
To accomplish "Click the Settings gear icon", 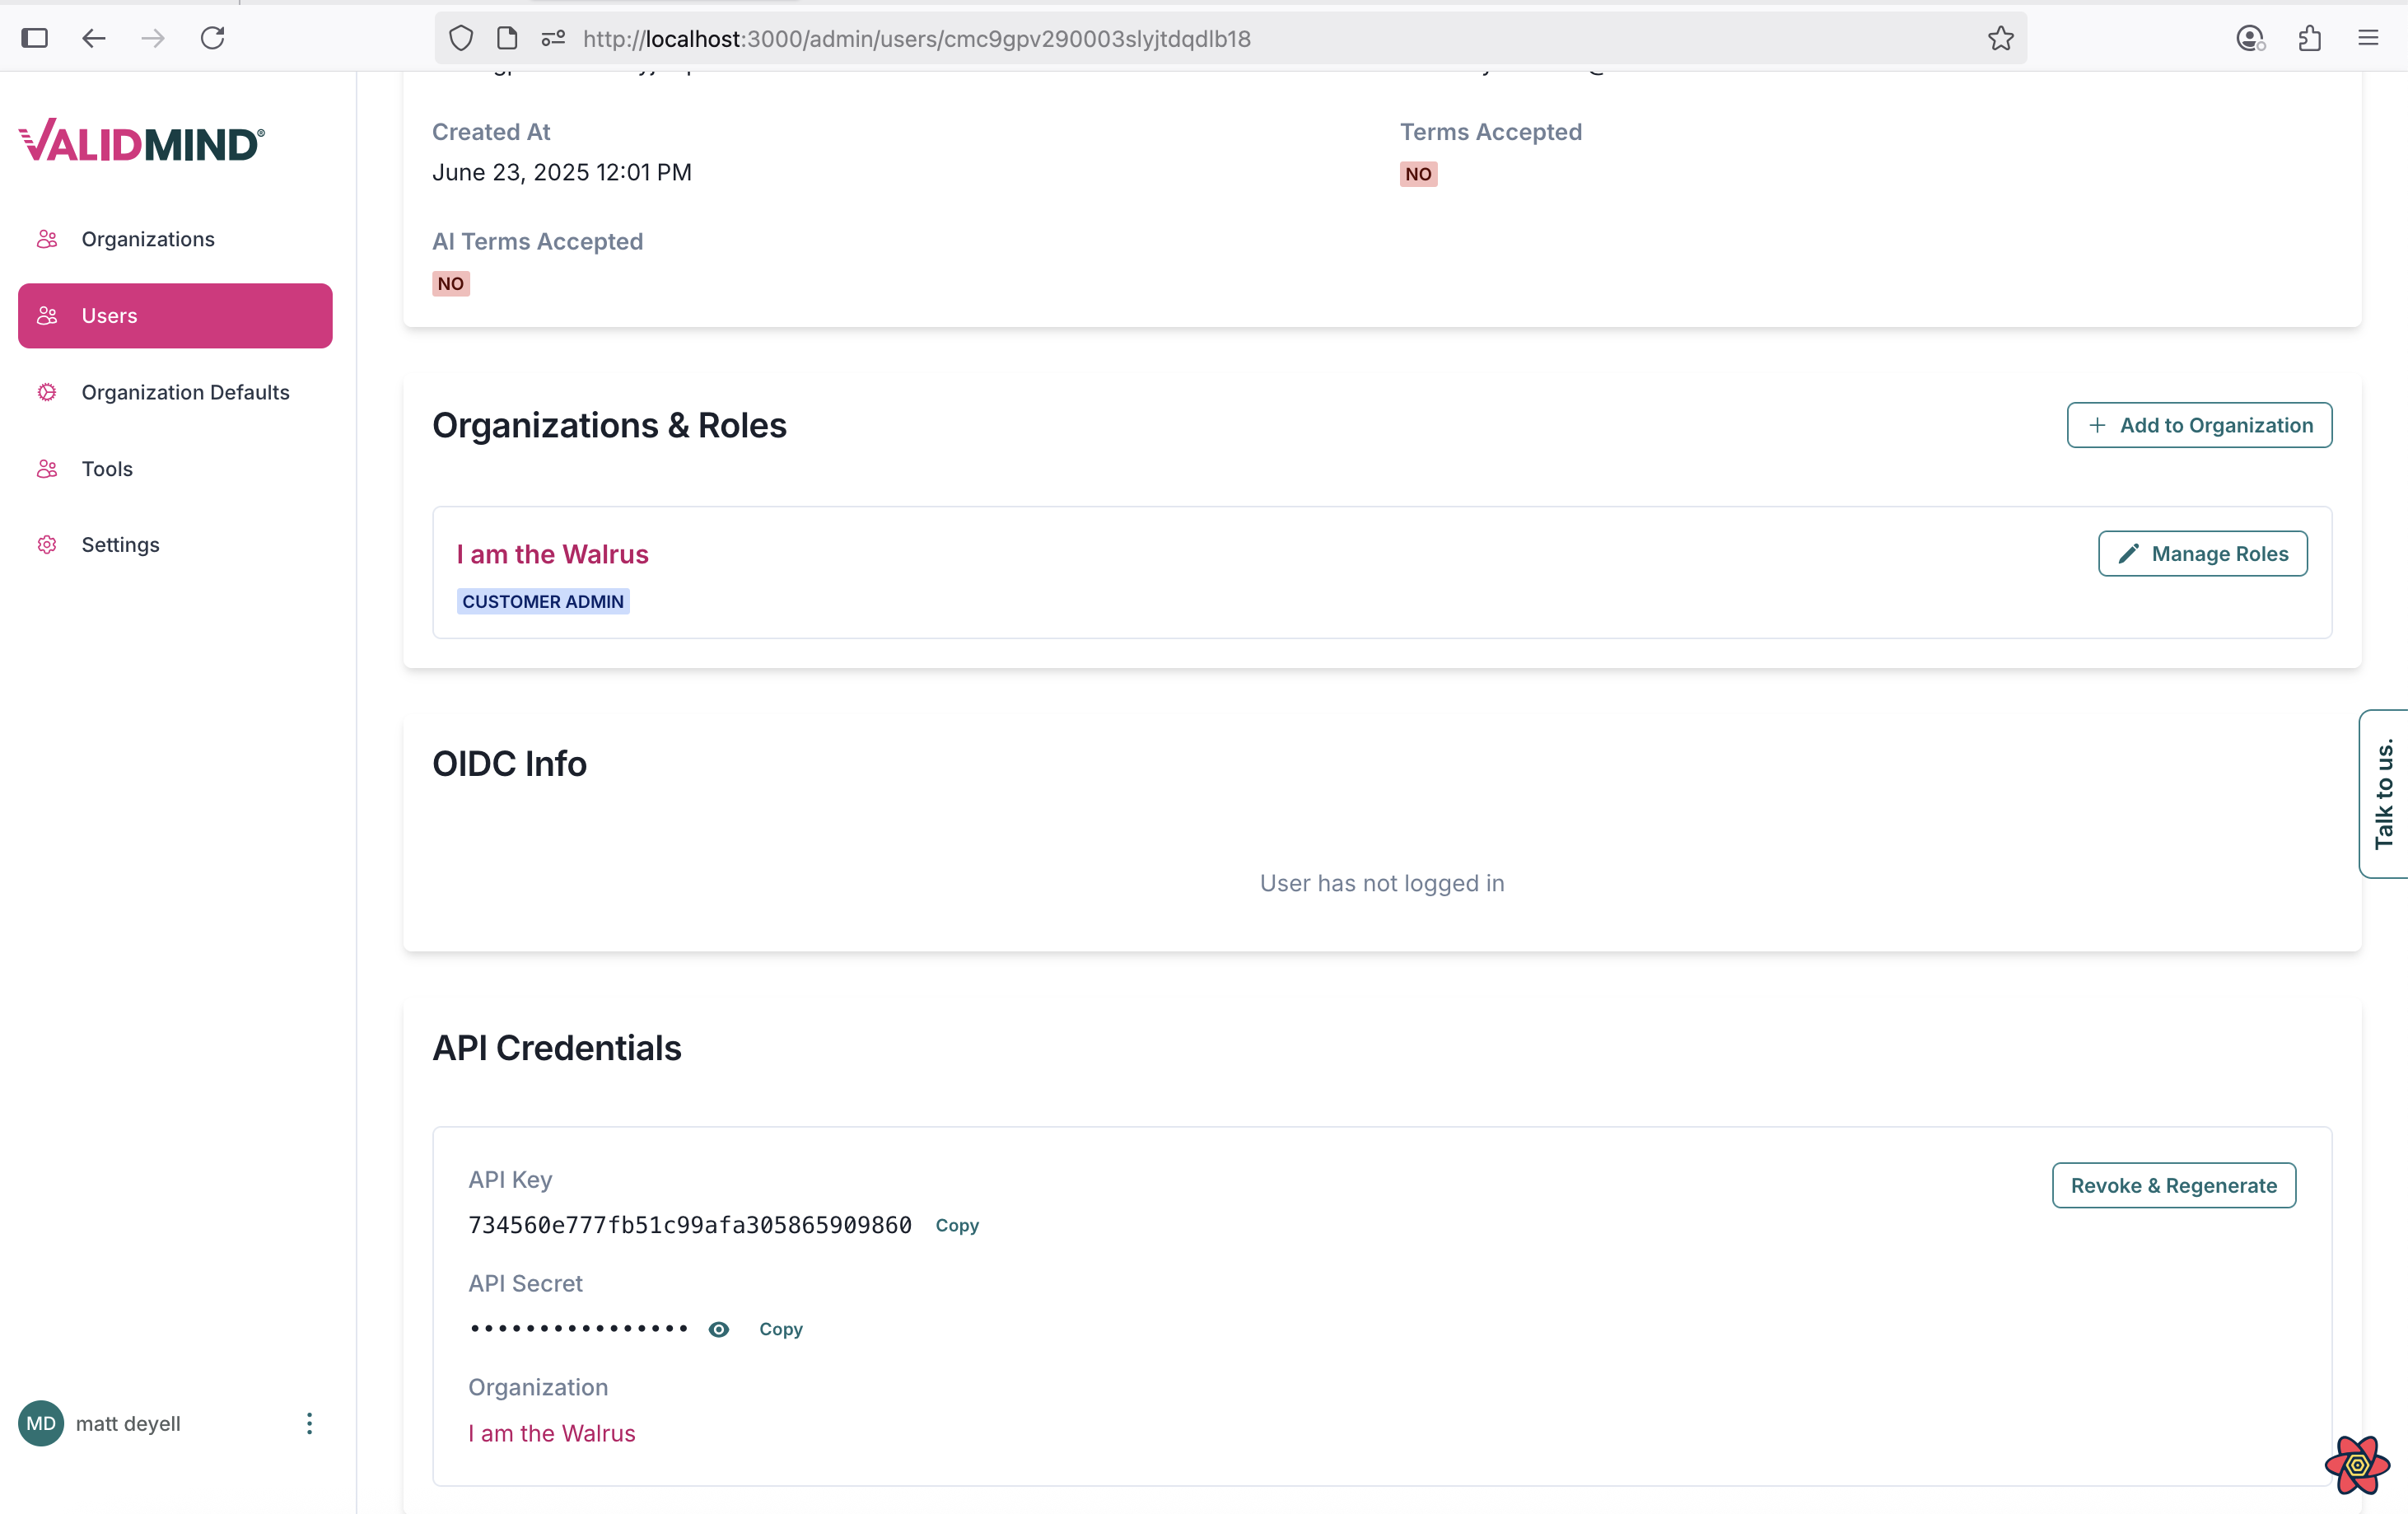I will pos(47,545).
